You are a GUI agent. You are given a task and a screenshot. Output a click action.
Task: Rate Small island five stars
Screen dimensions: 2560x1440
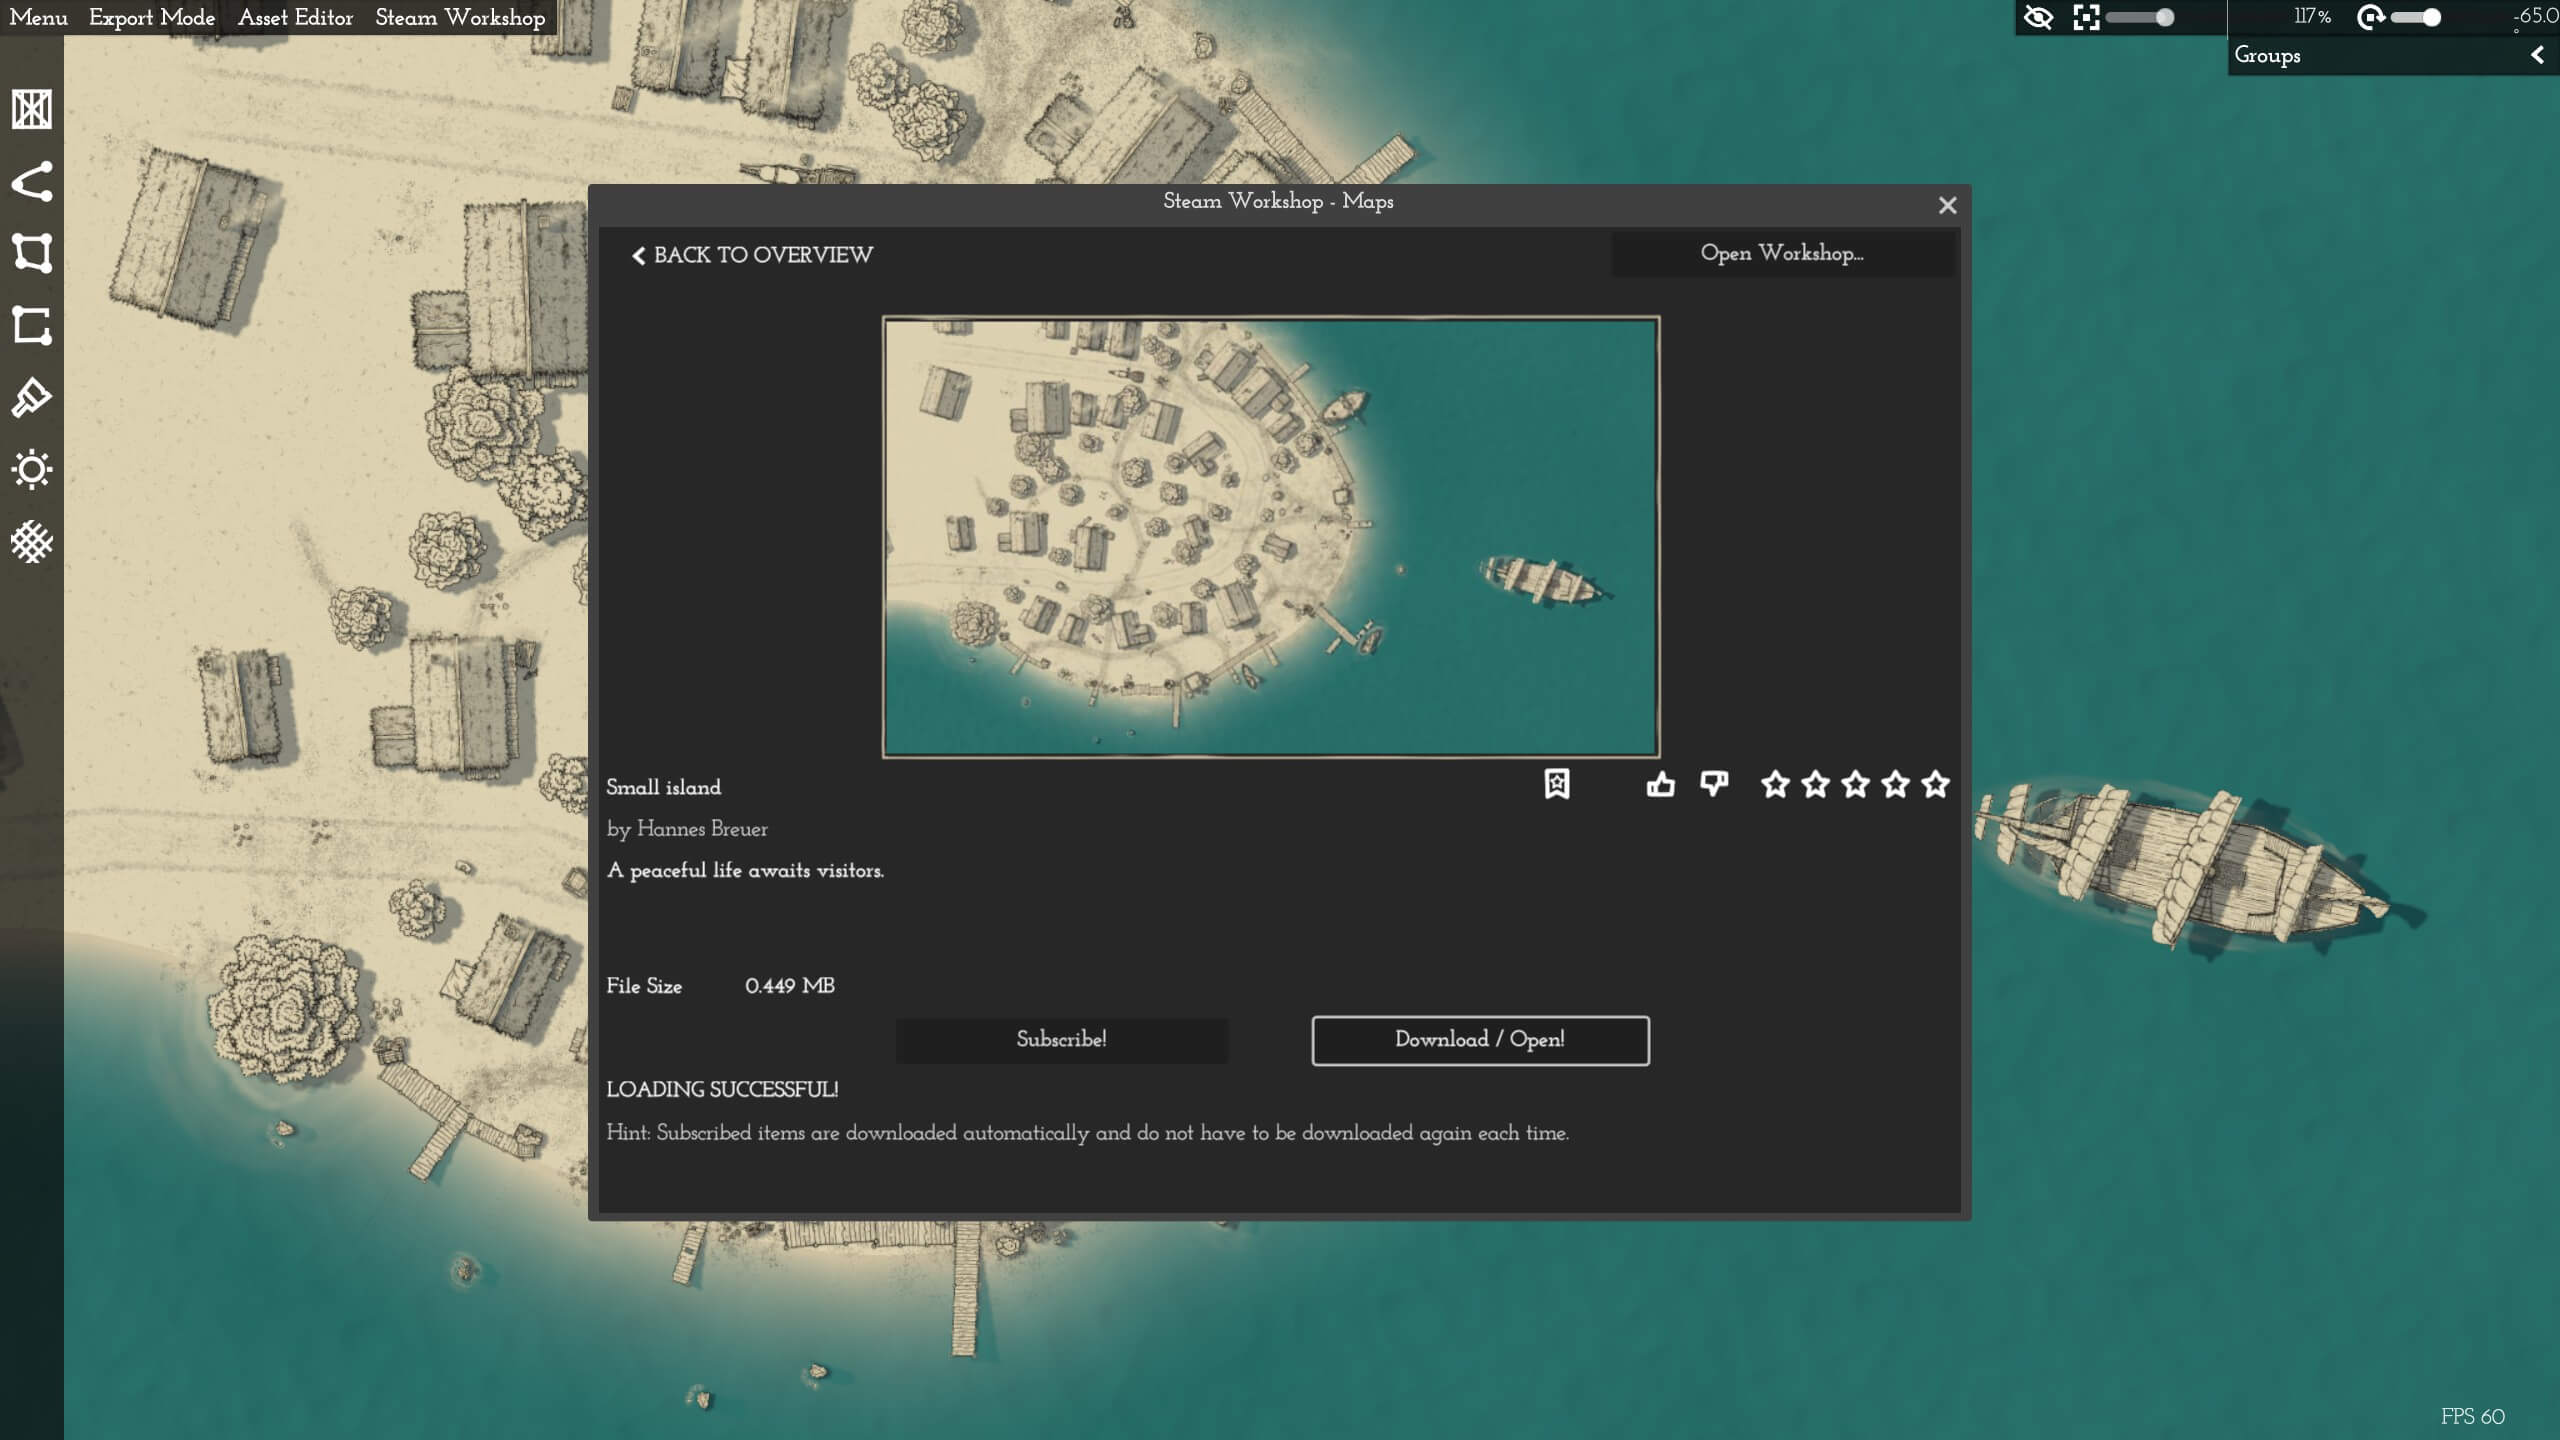(1935, 784)
